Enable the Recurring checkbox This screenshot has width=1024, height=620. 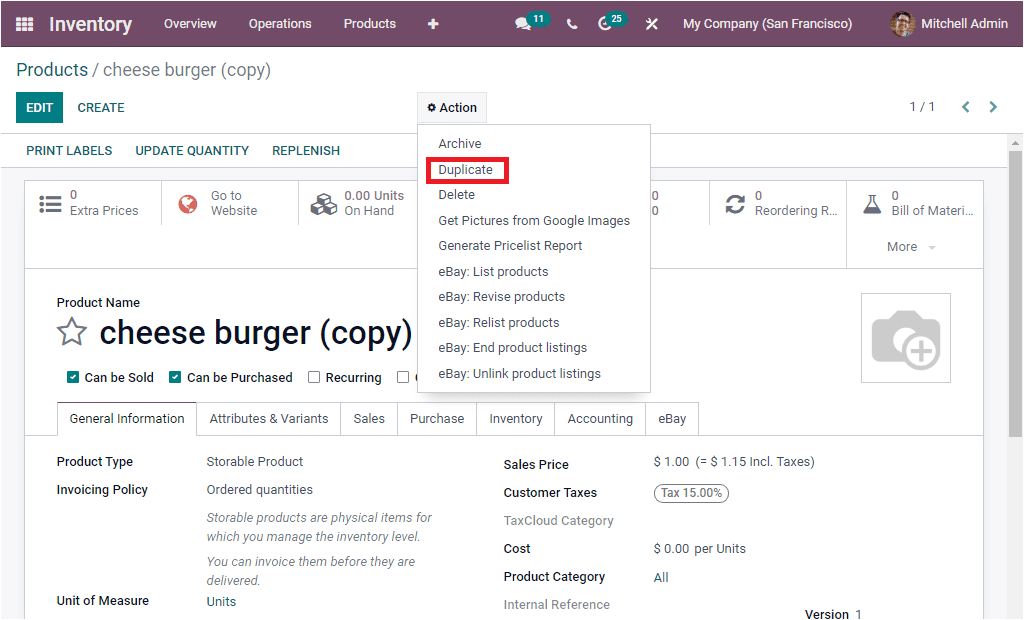click(x=315, y=377)
